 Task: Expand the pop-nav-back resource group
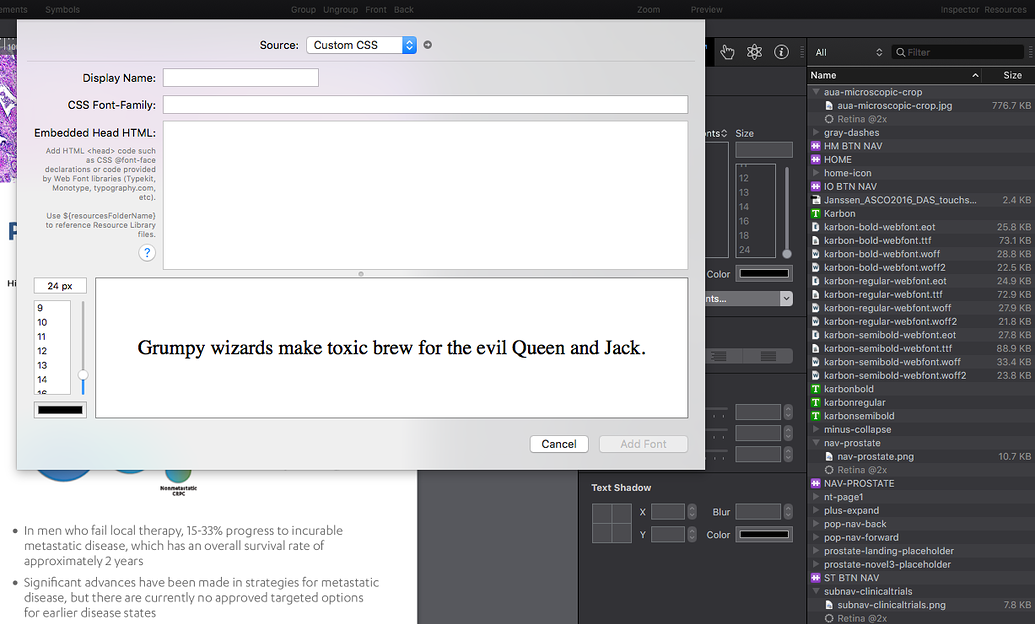816,524
